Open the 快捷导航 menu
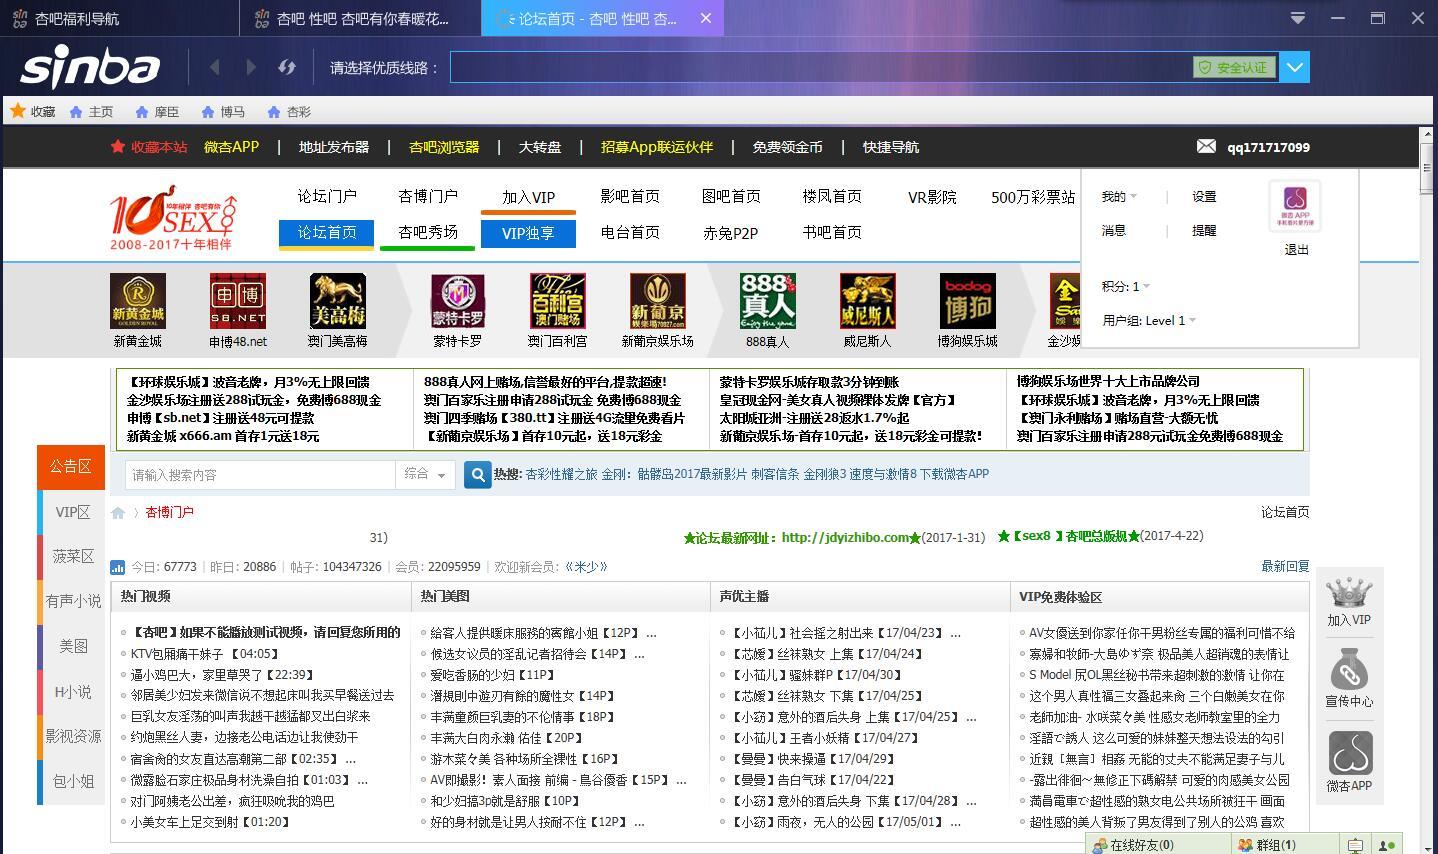1438x854 pixels. pos(890,147)
